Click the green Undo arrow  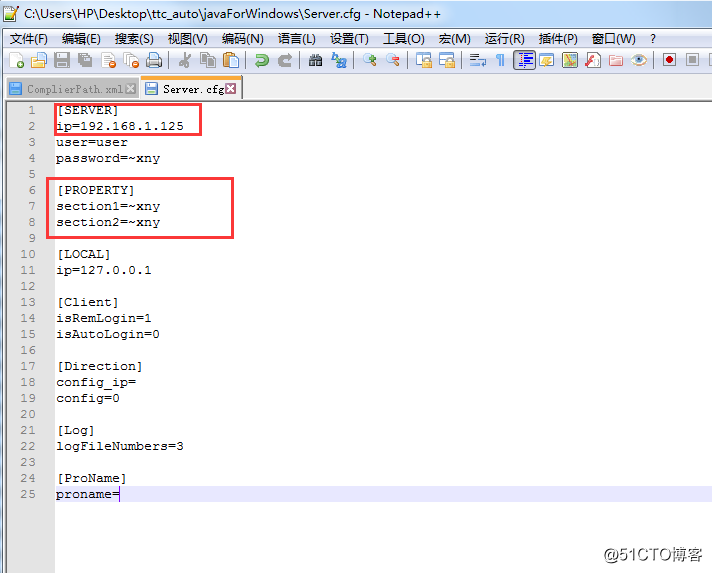point(262,60)
